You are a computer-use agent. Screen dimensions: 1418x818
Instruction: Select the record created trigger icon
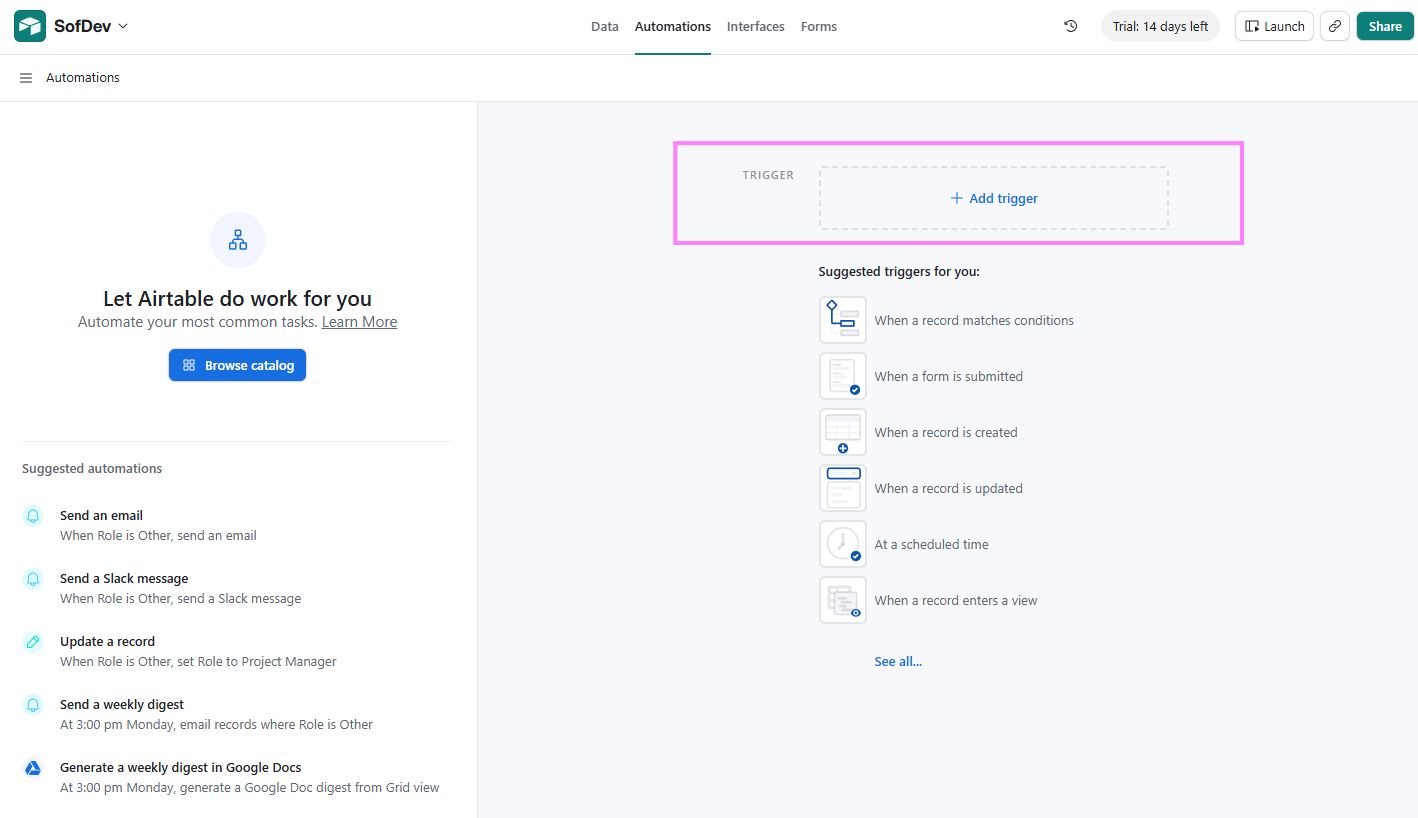click(x=843, y=432)
